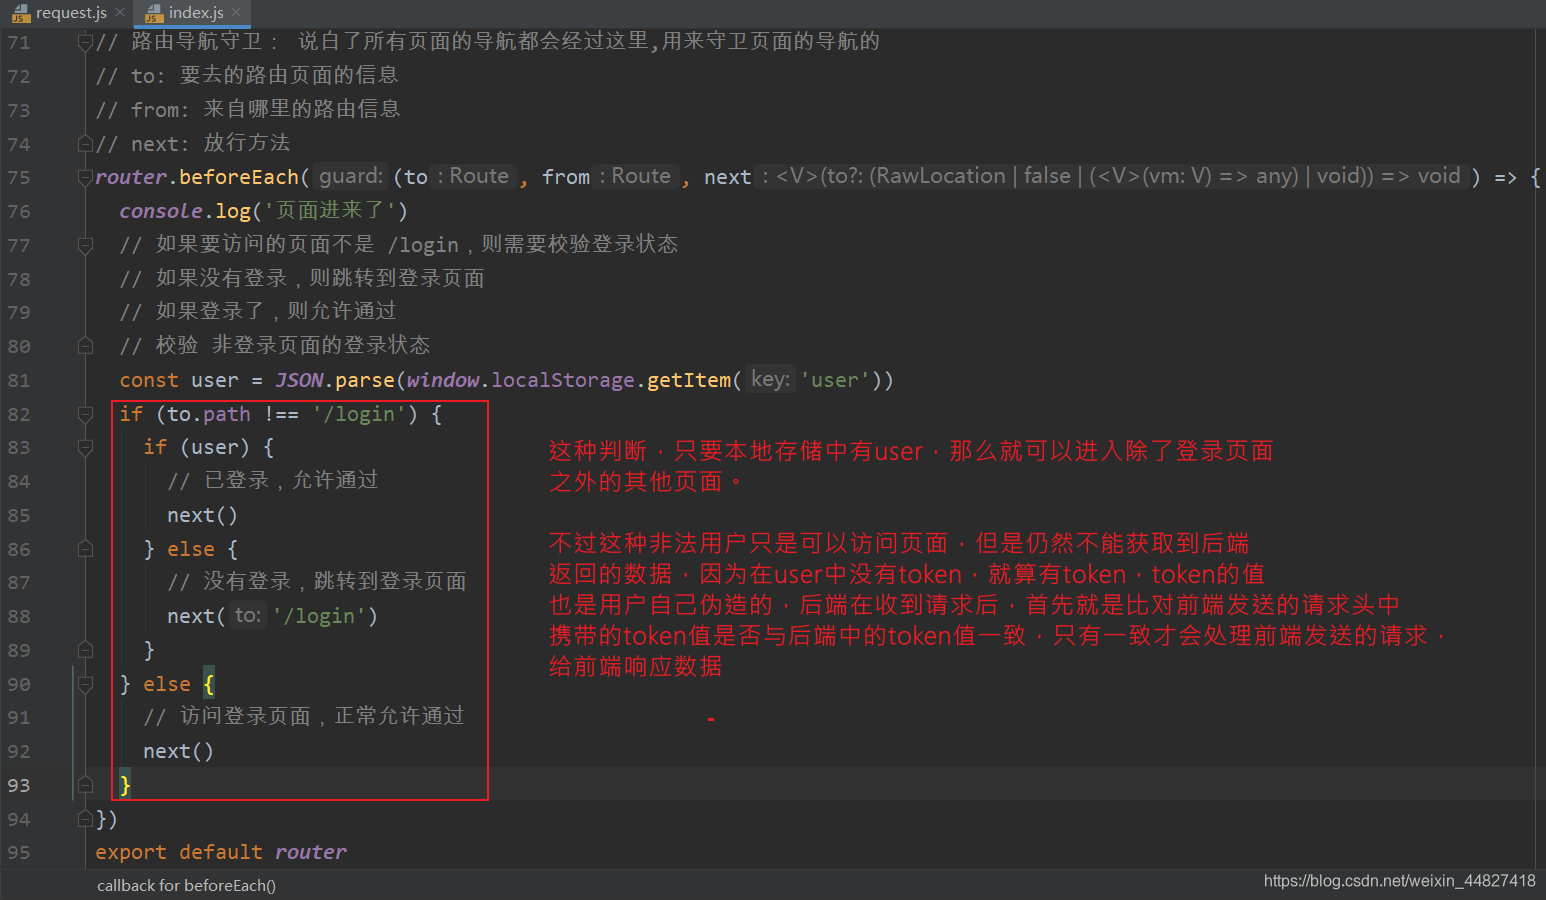
Task: Collapse the if (to.path) block at line 82
Action: click(x=85, y=414)
